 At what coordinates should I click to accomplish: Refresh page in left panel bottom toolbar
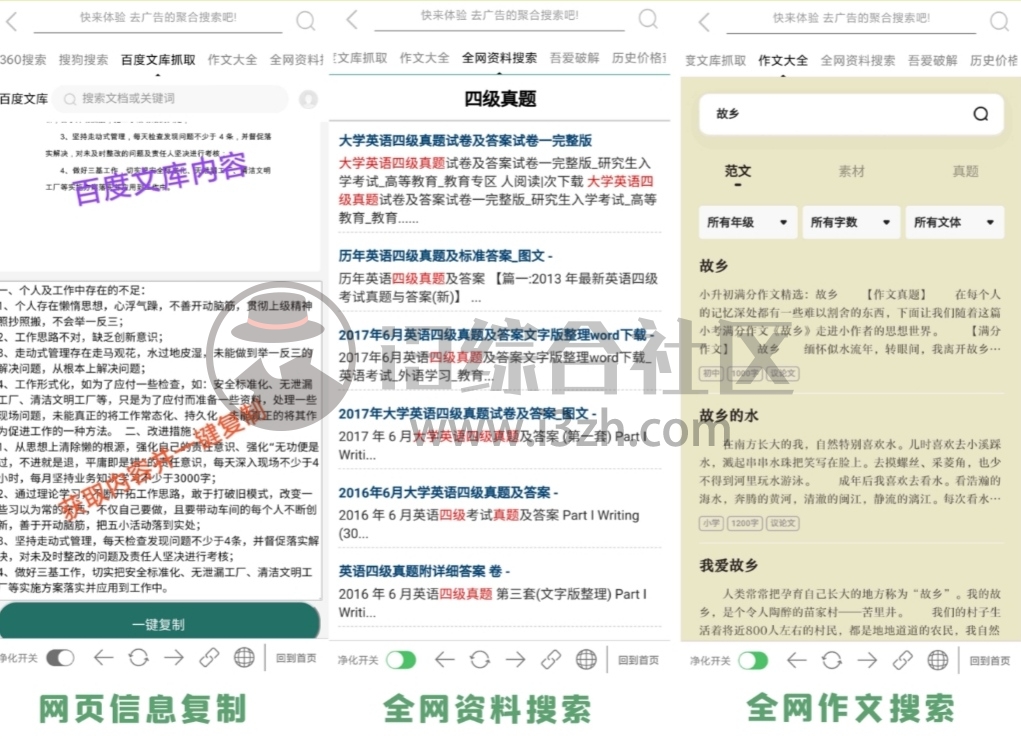click(x=139, y=658)
